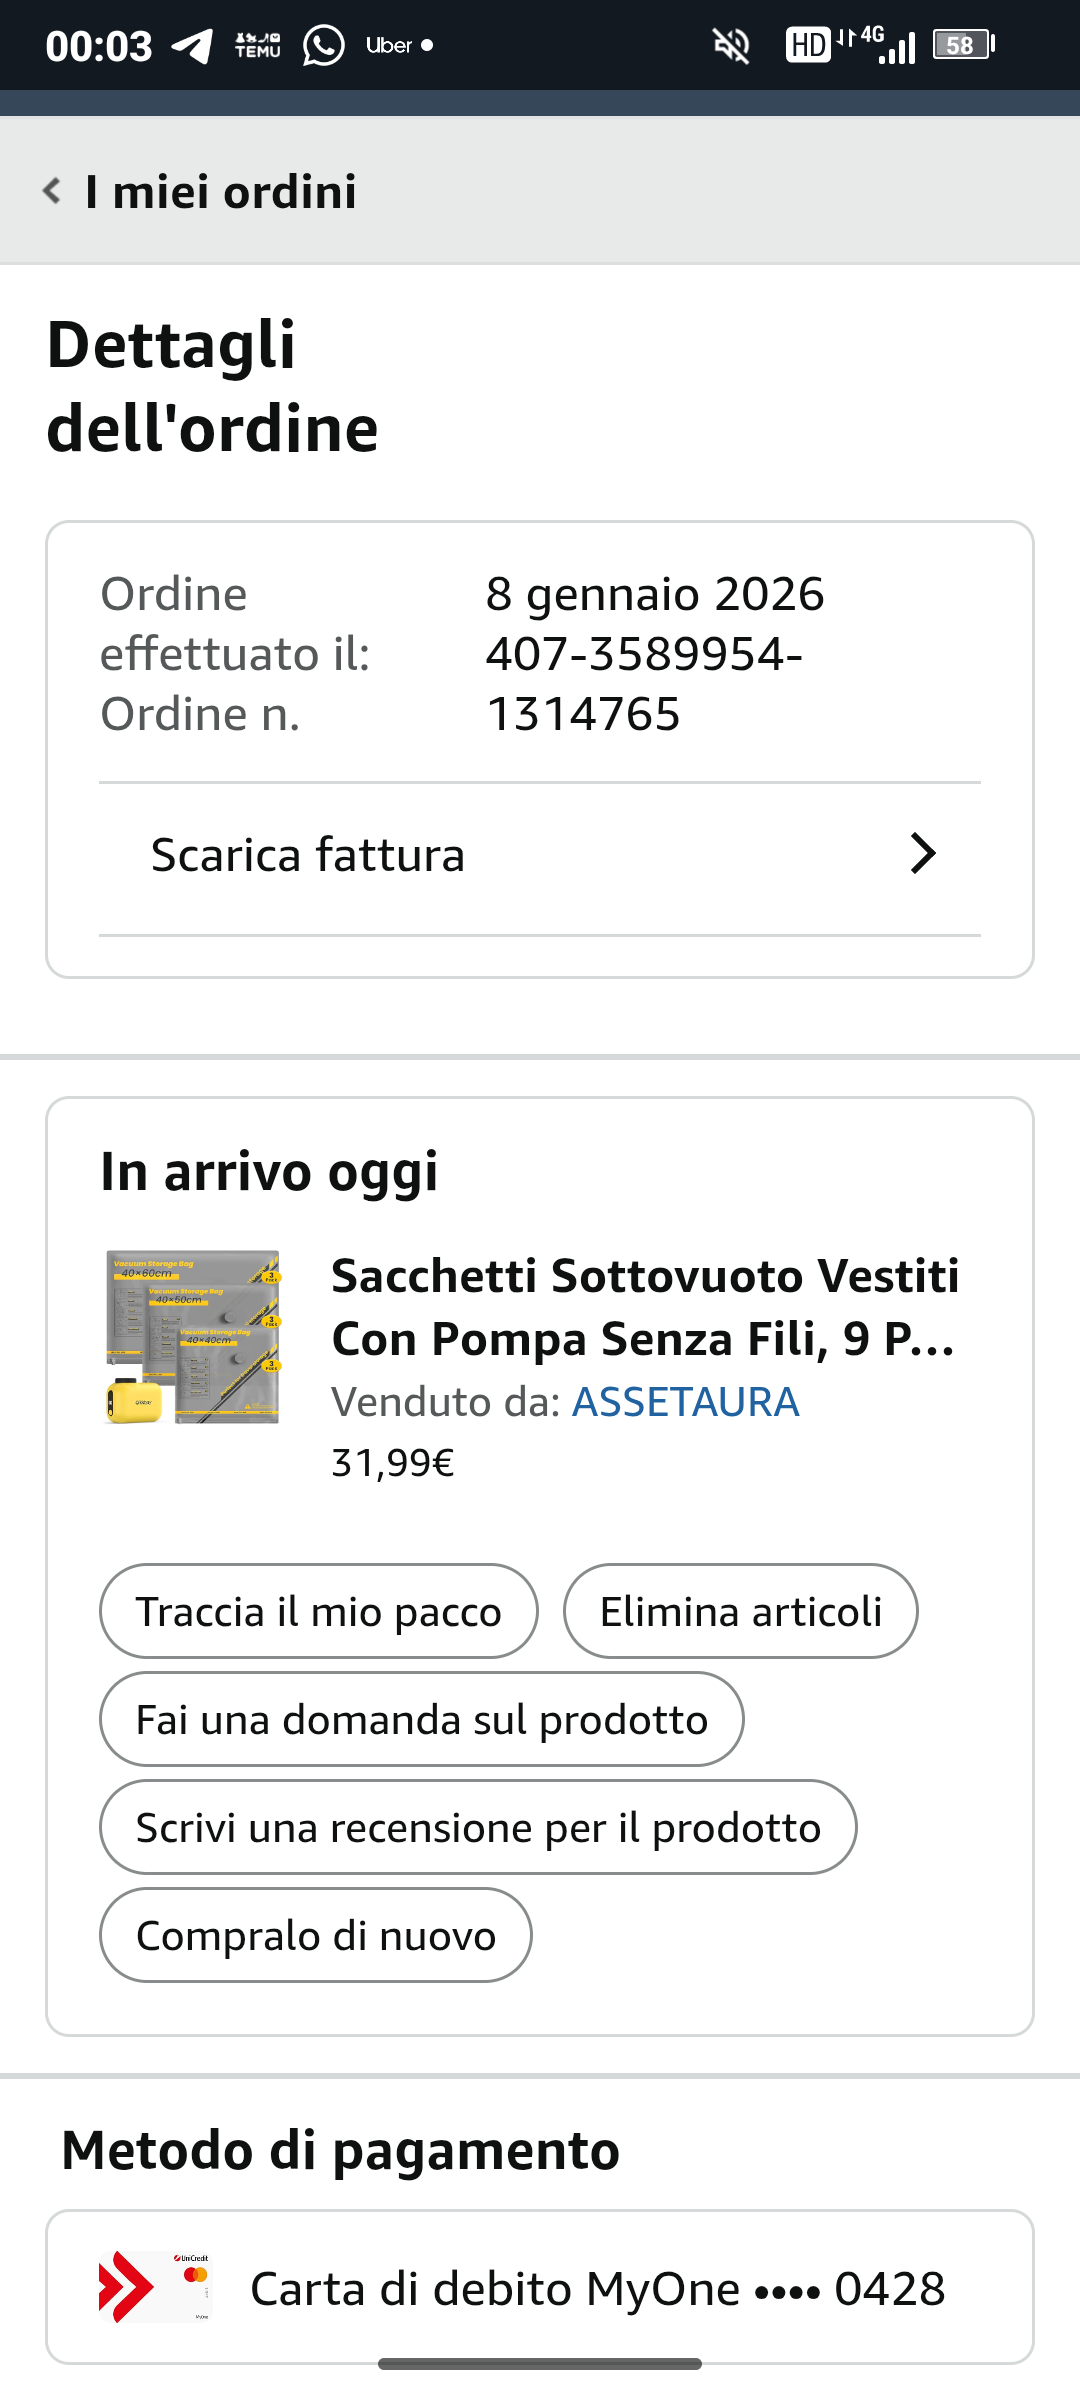Tap the WhatsApp notification icon
The image size is (1080, 2400).
click(323, 46)
